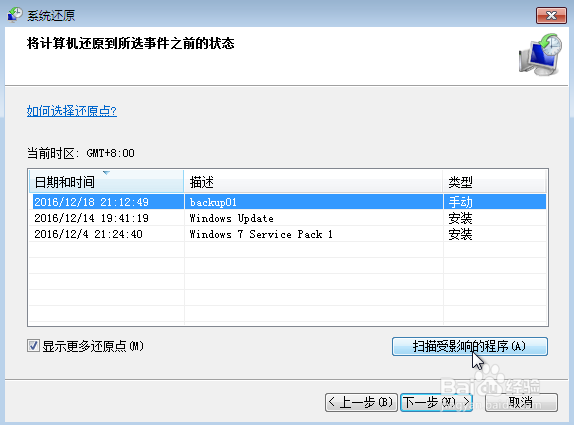Close the 系统还原 window
The width and height of the screenshot is (574, 425).
pos(551,15)
